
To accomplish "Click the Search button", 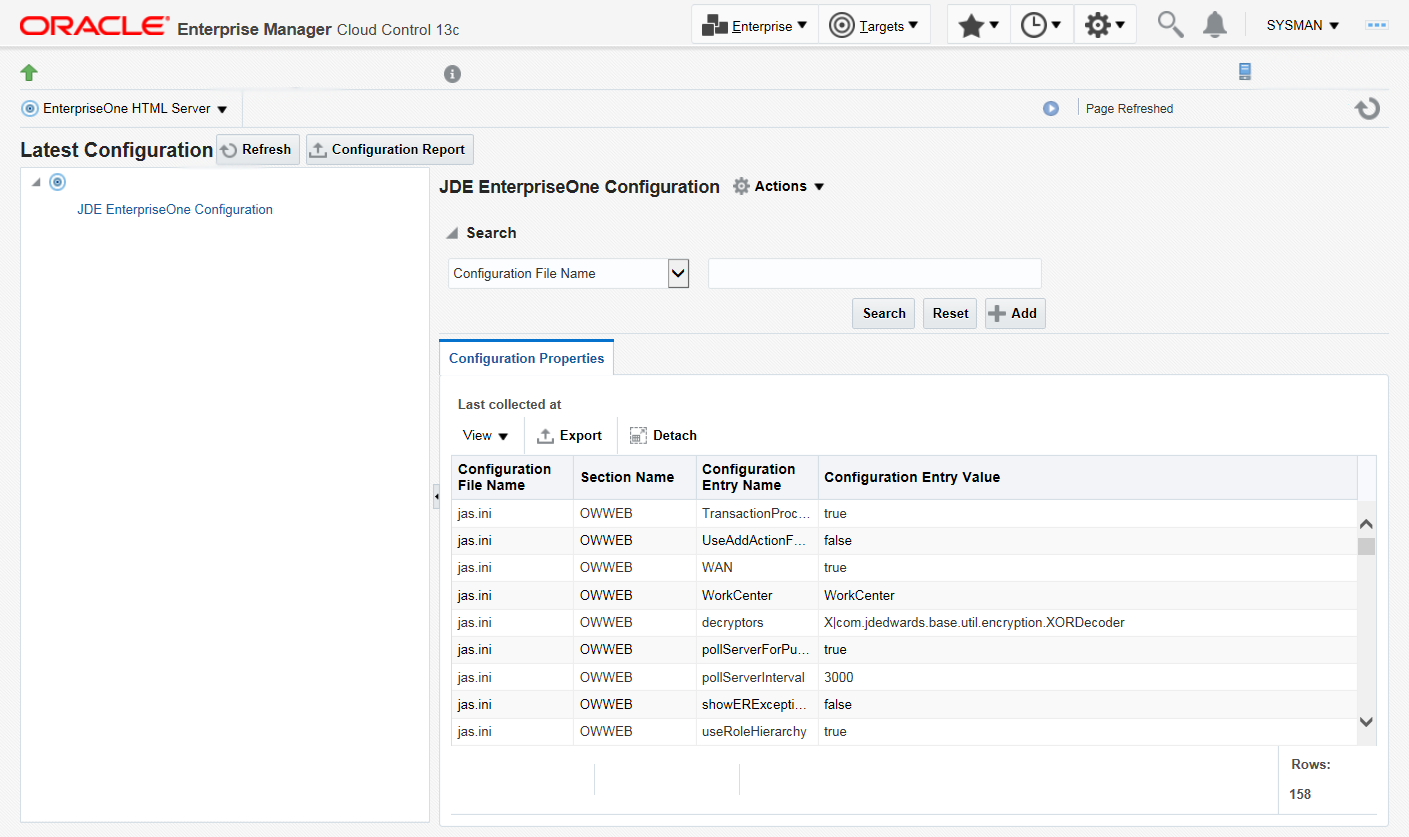I will point(884,313).
